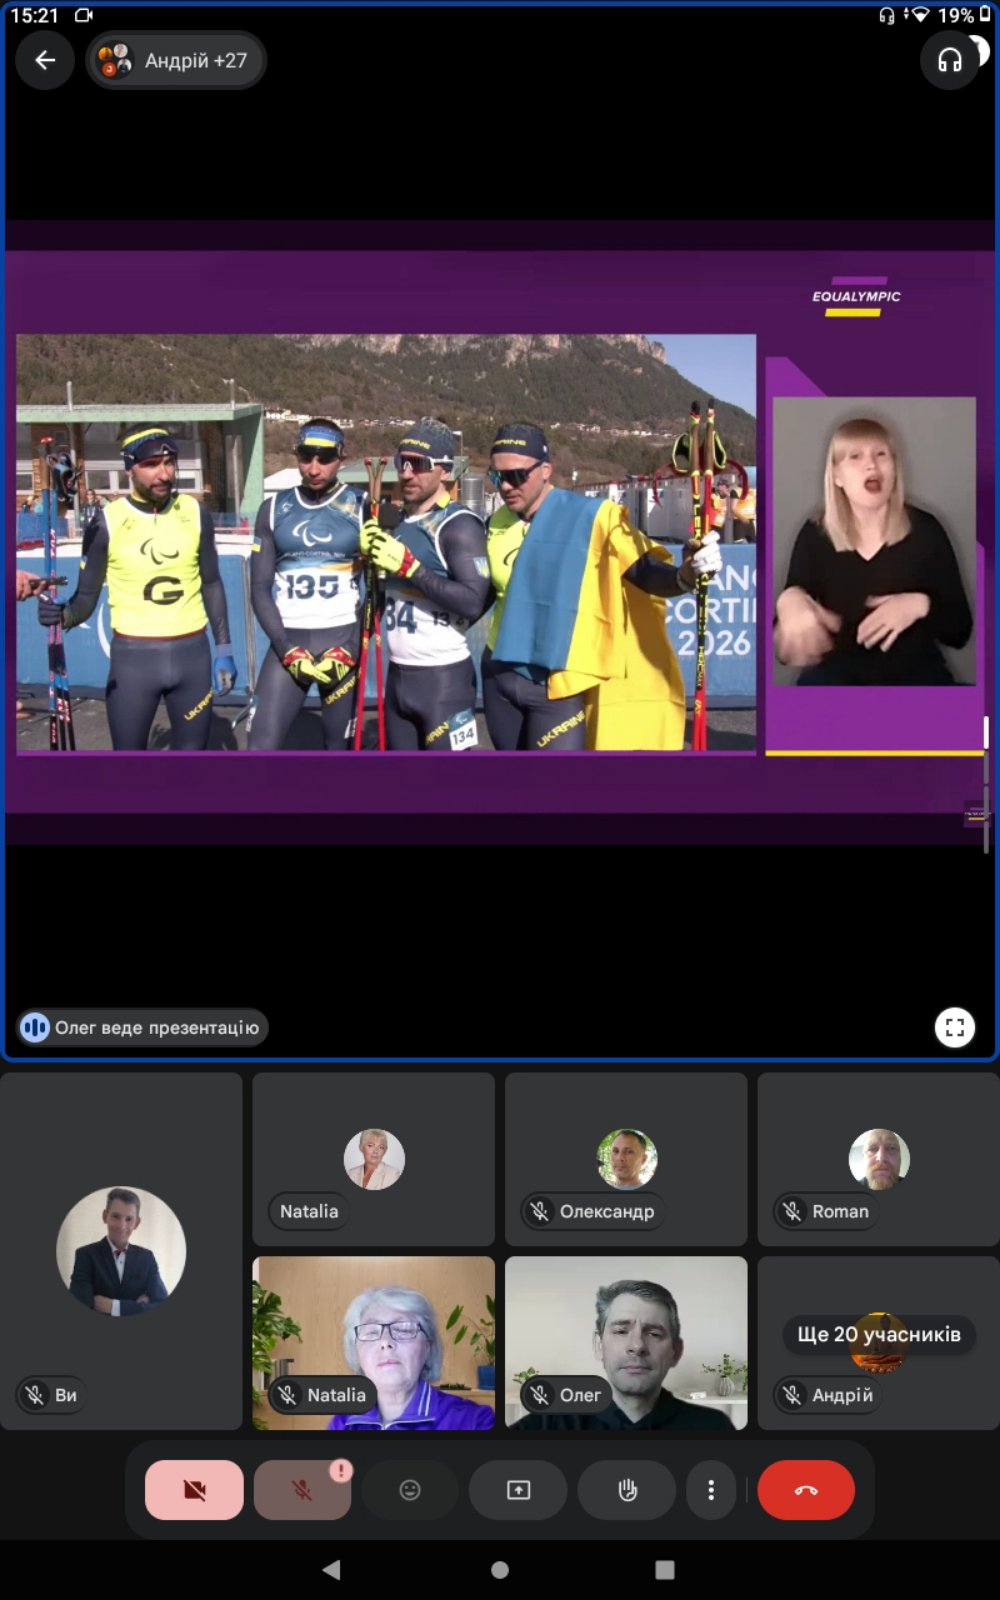Open more options menu
The width and height of the screenshot is (1000, 1600).
point(711,1490)
